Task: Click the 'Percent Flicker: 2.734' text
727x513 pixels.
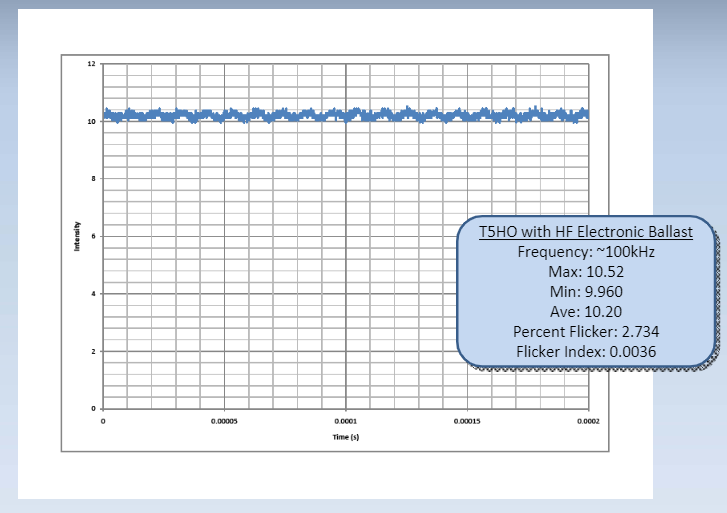Action: 586,331
